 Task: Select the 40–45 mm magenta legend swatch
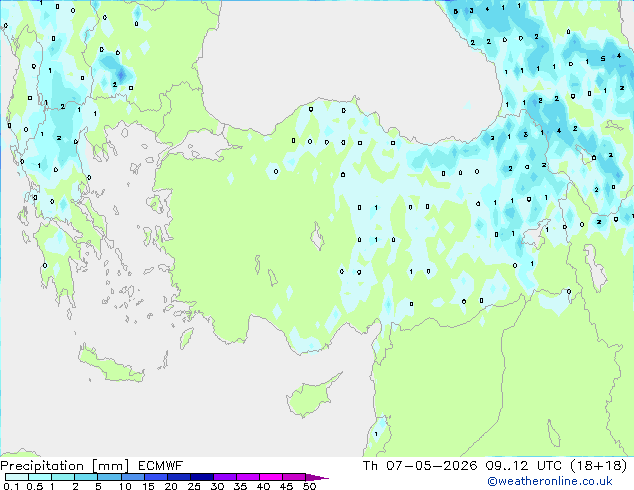[271, 477]
